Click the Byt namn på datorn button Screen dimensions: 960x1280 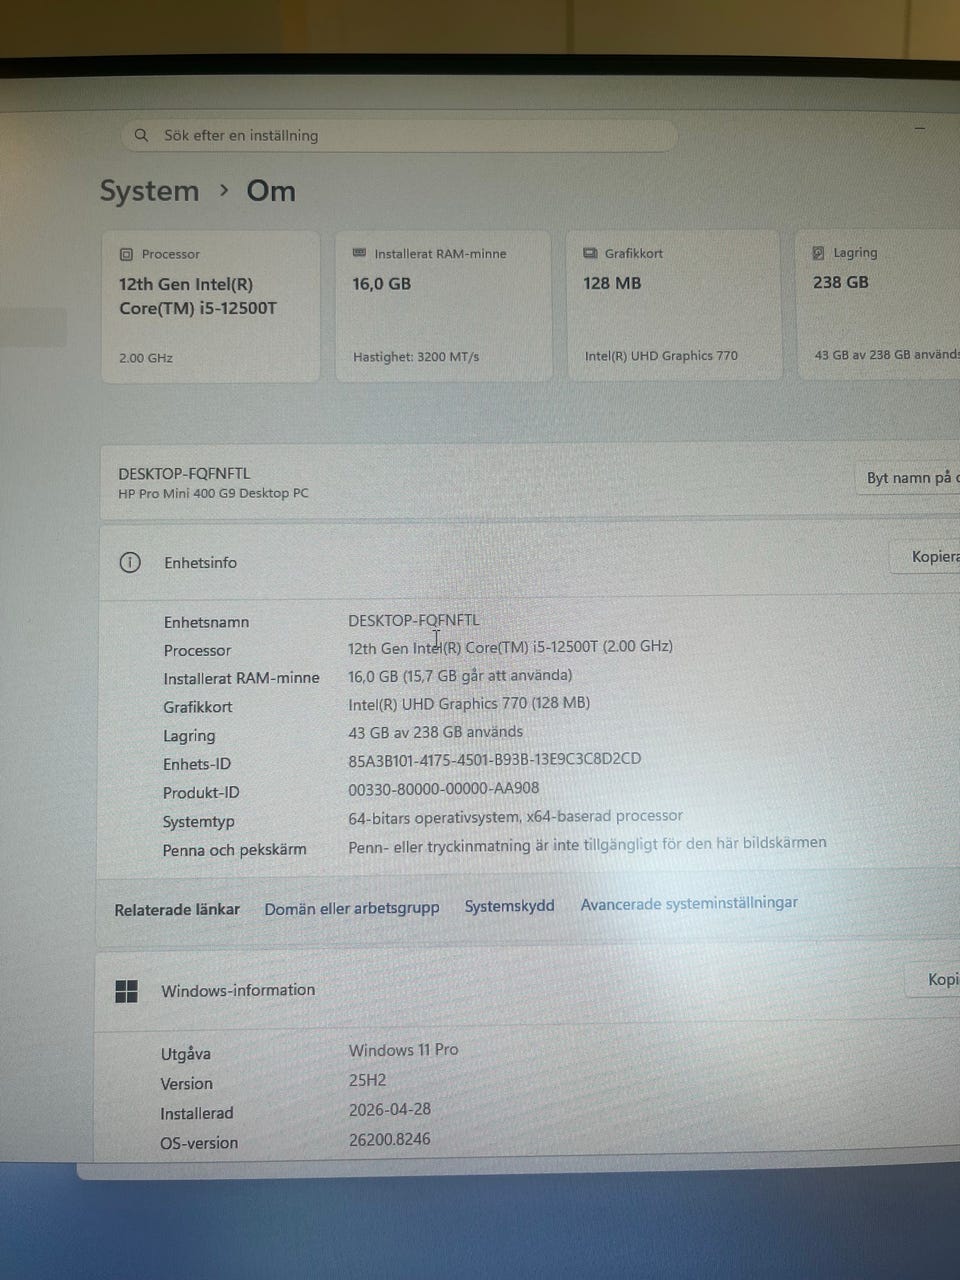[910, 478]
